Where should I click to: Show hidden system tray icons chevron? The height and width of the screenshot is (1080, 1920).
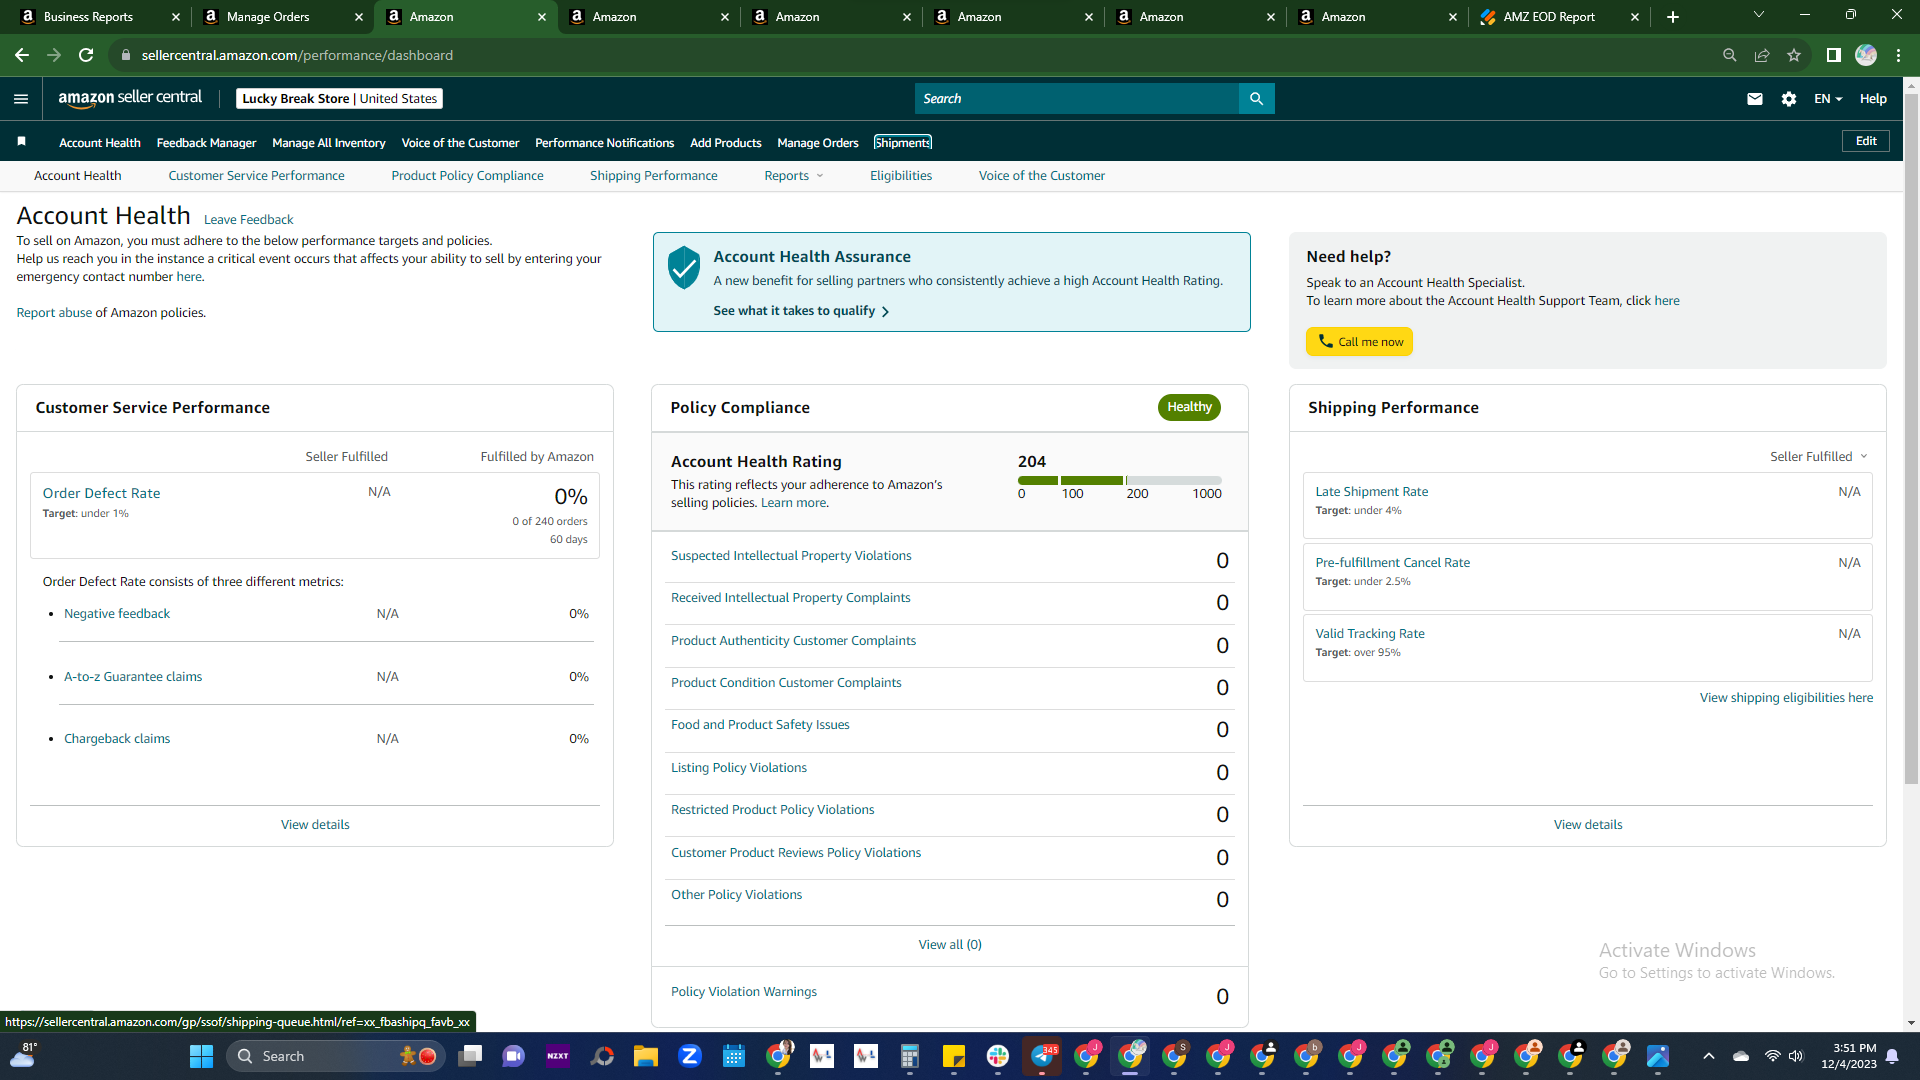pos(1709,1056)
